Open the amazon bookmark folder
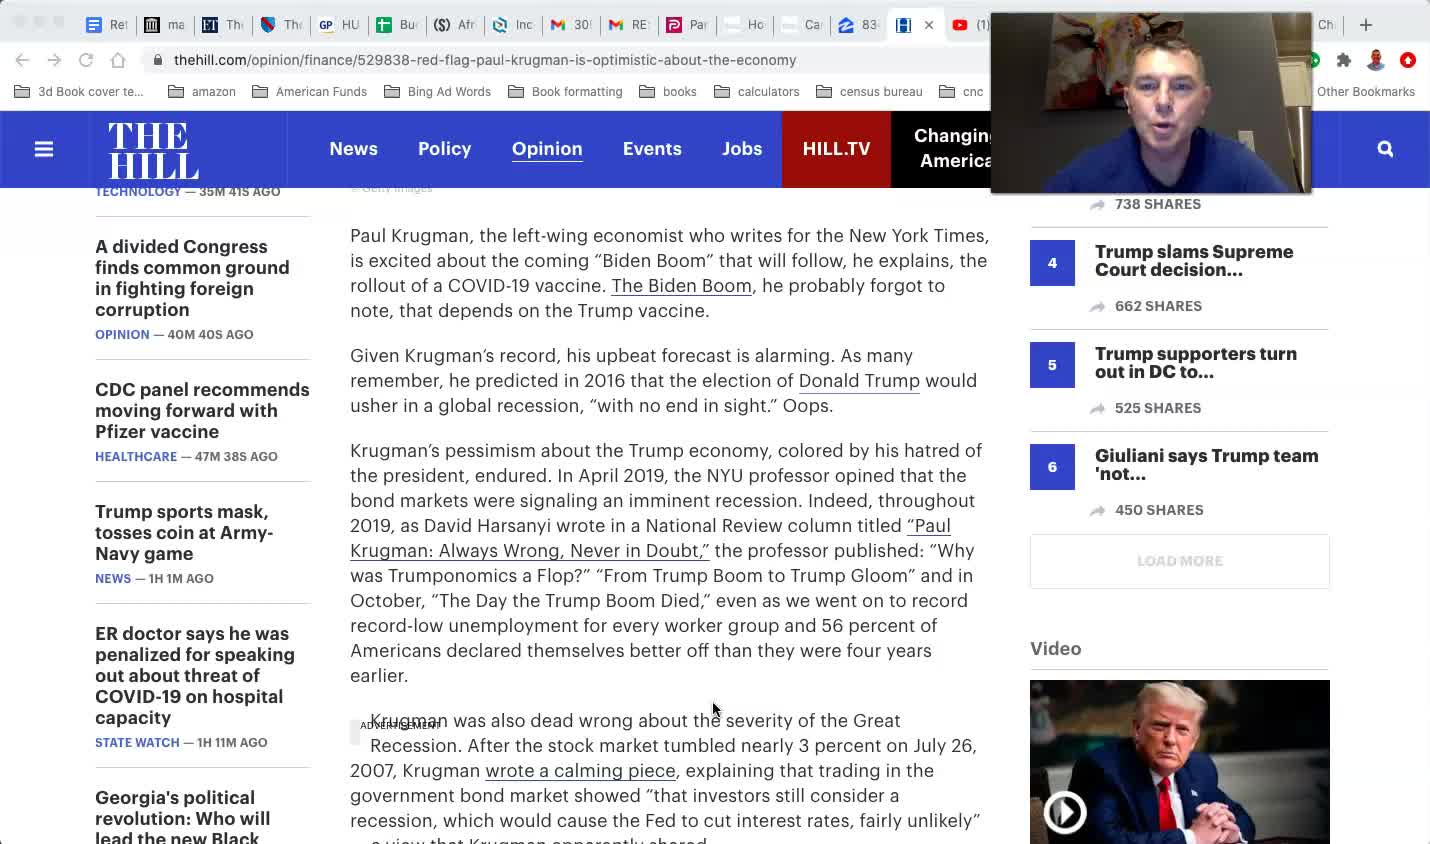Screen dimensions: 1430x844 tap(202, 91)
